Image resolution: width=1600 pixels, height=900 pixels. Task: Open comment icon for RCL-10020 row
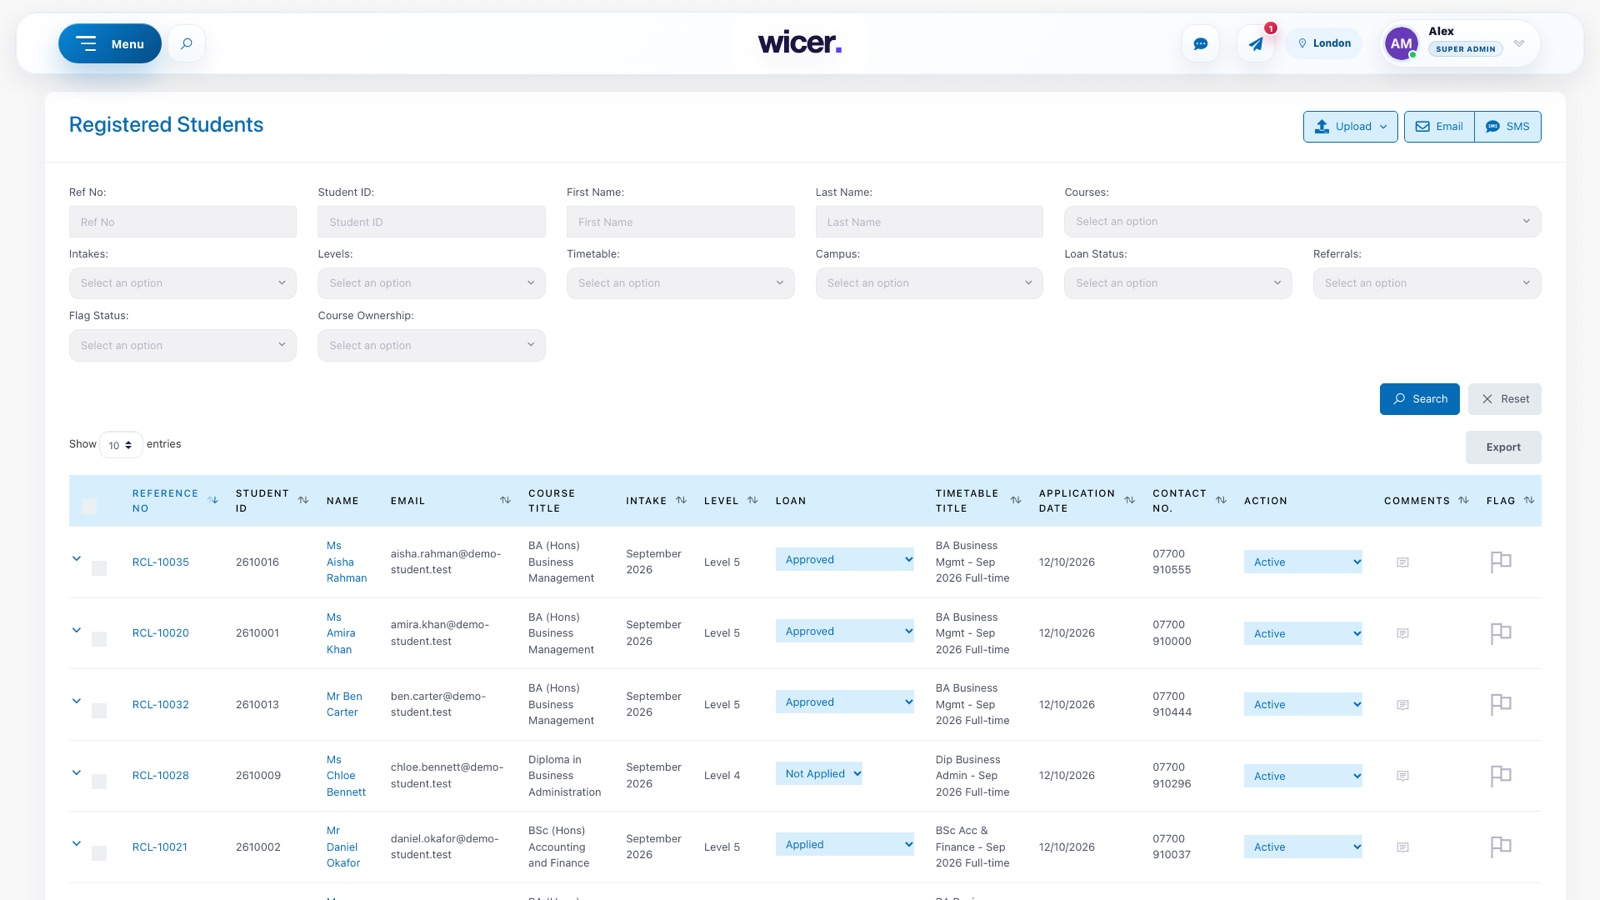(1403, 633)
